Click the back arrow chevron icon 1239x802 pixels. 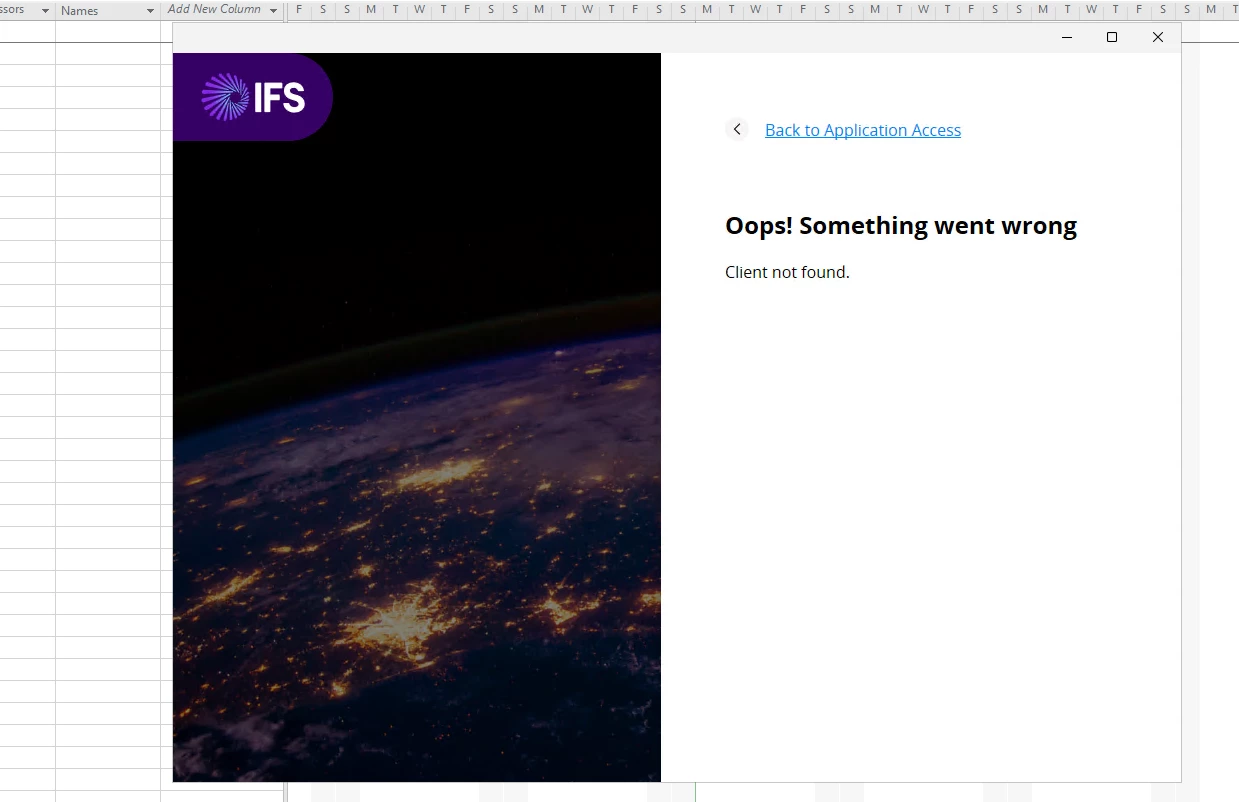(737, 129)
